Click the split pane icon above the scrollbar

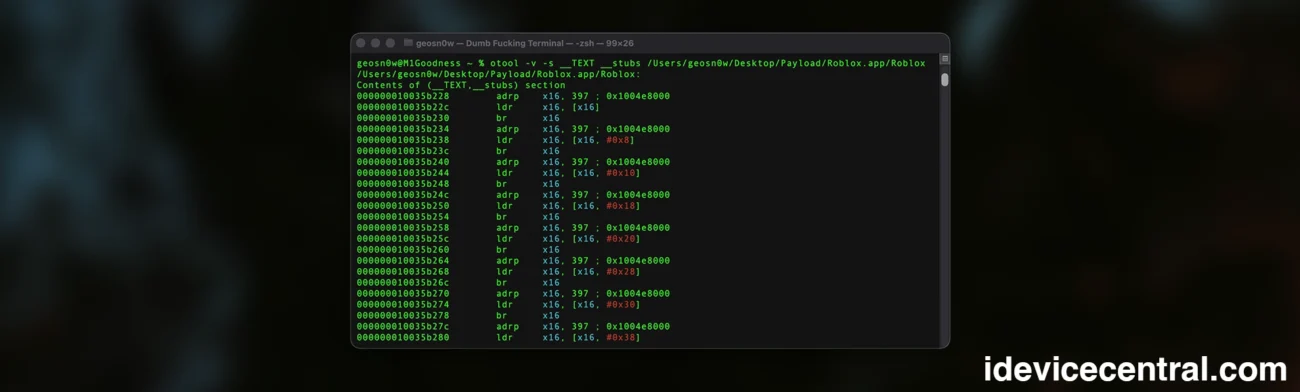944,60
